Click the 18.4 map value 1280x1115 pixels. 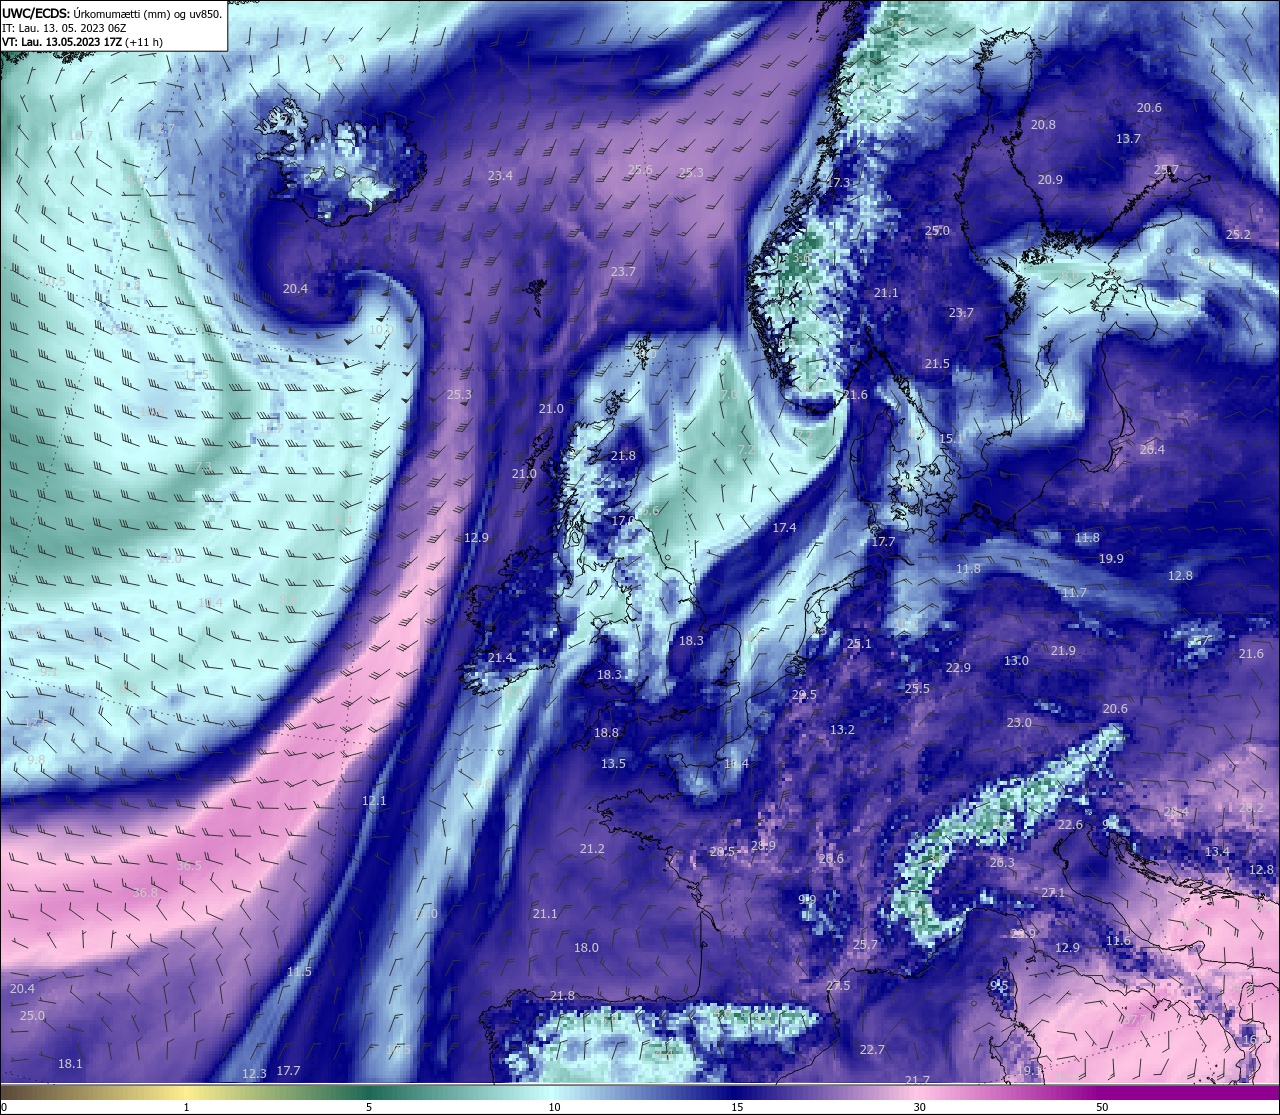pyautogui.click(x=736, y=764)
